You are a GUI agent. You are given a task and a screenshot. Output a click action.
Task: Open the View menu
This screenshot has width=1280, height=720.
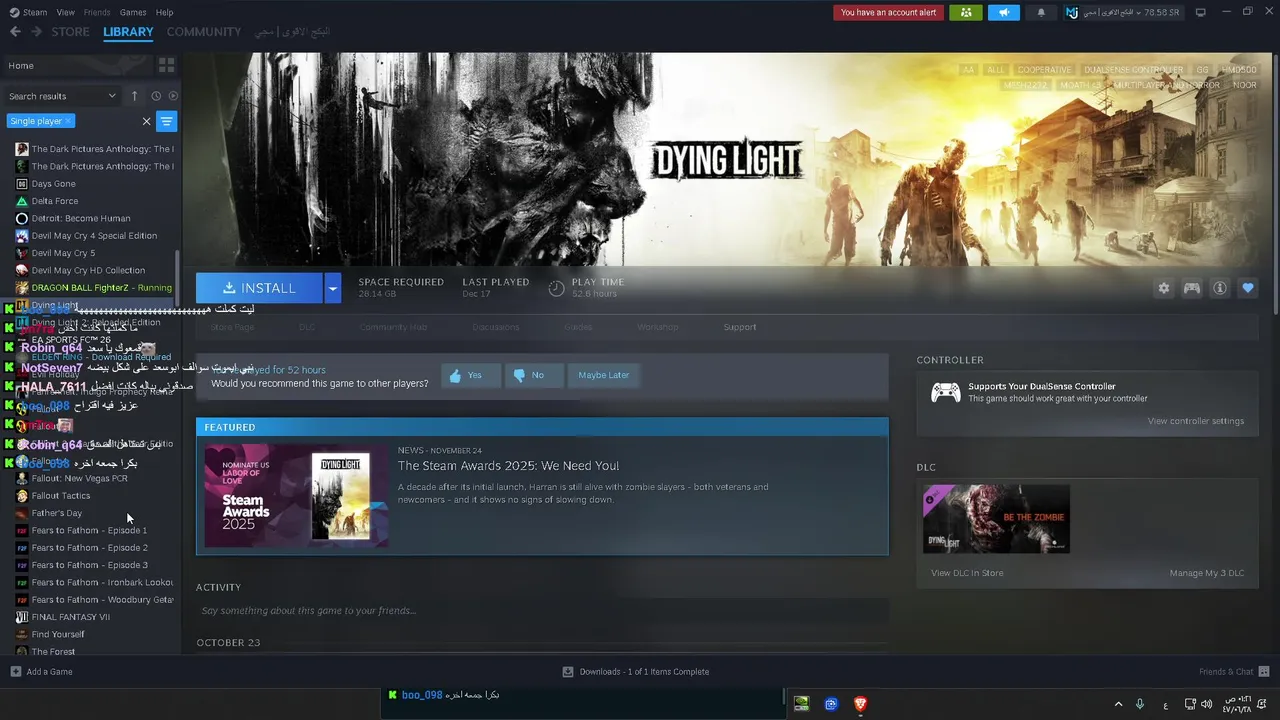click(x=66, y=12)
